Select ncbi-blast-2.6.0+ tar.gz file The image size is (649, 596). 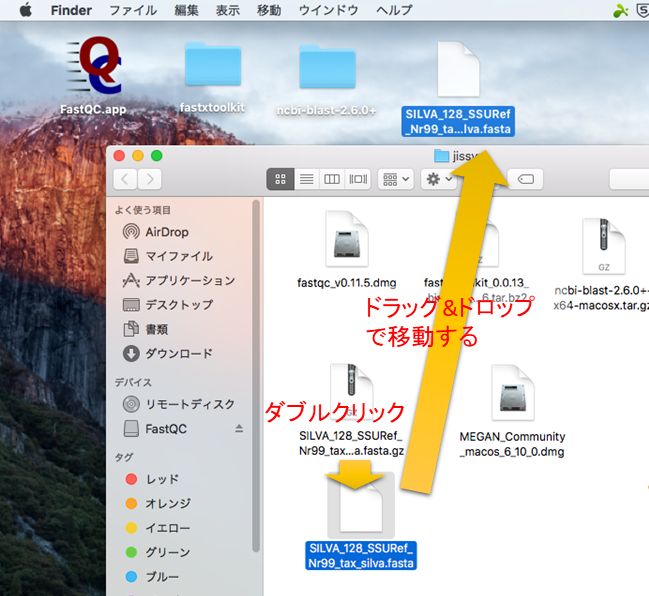click(x=603, y=246)
